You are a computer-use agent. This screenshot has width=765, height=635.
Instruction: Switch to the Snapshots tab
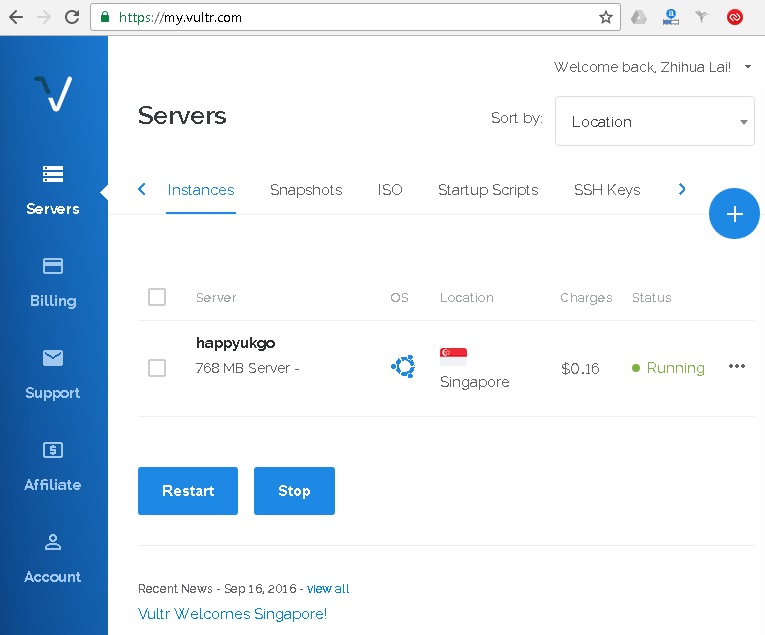coord(306,190)
